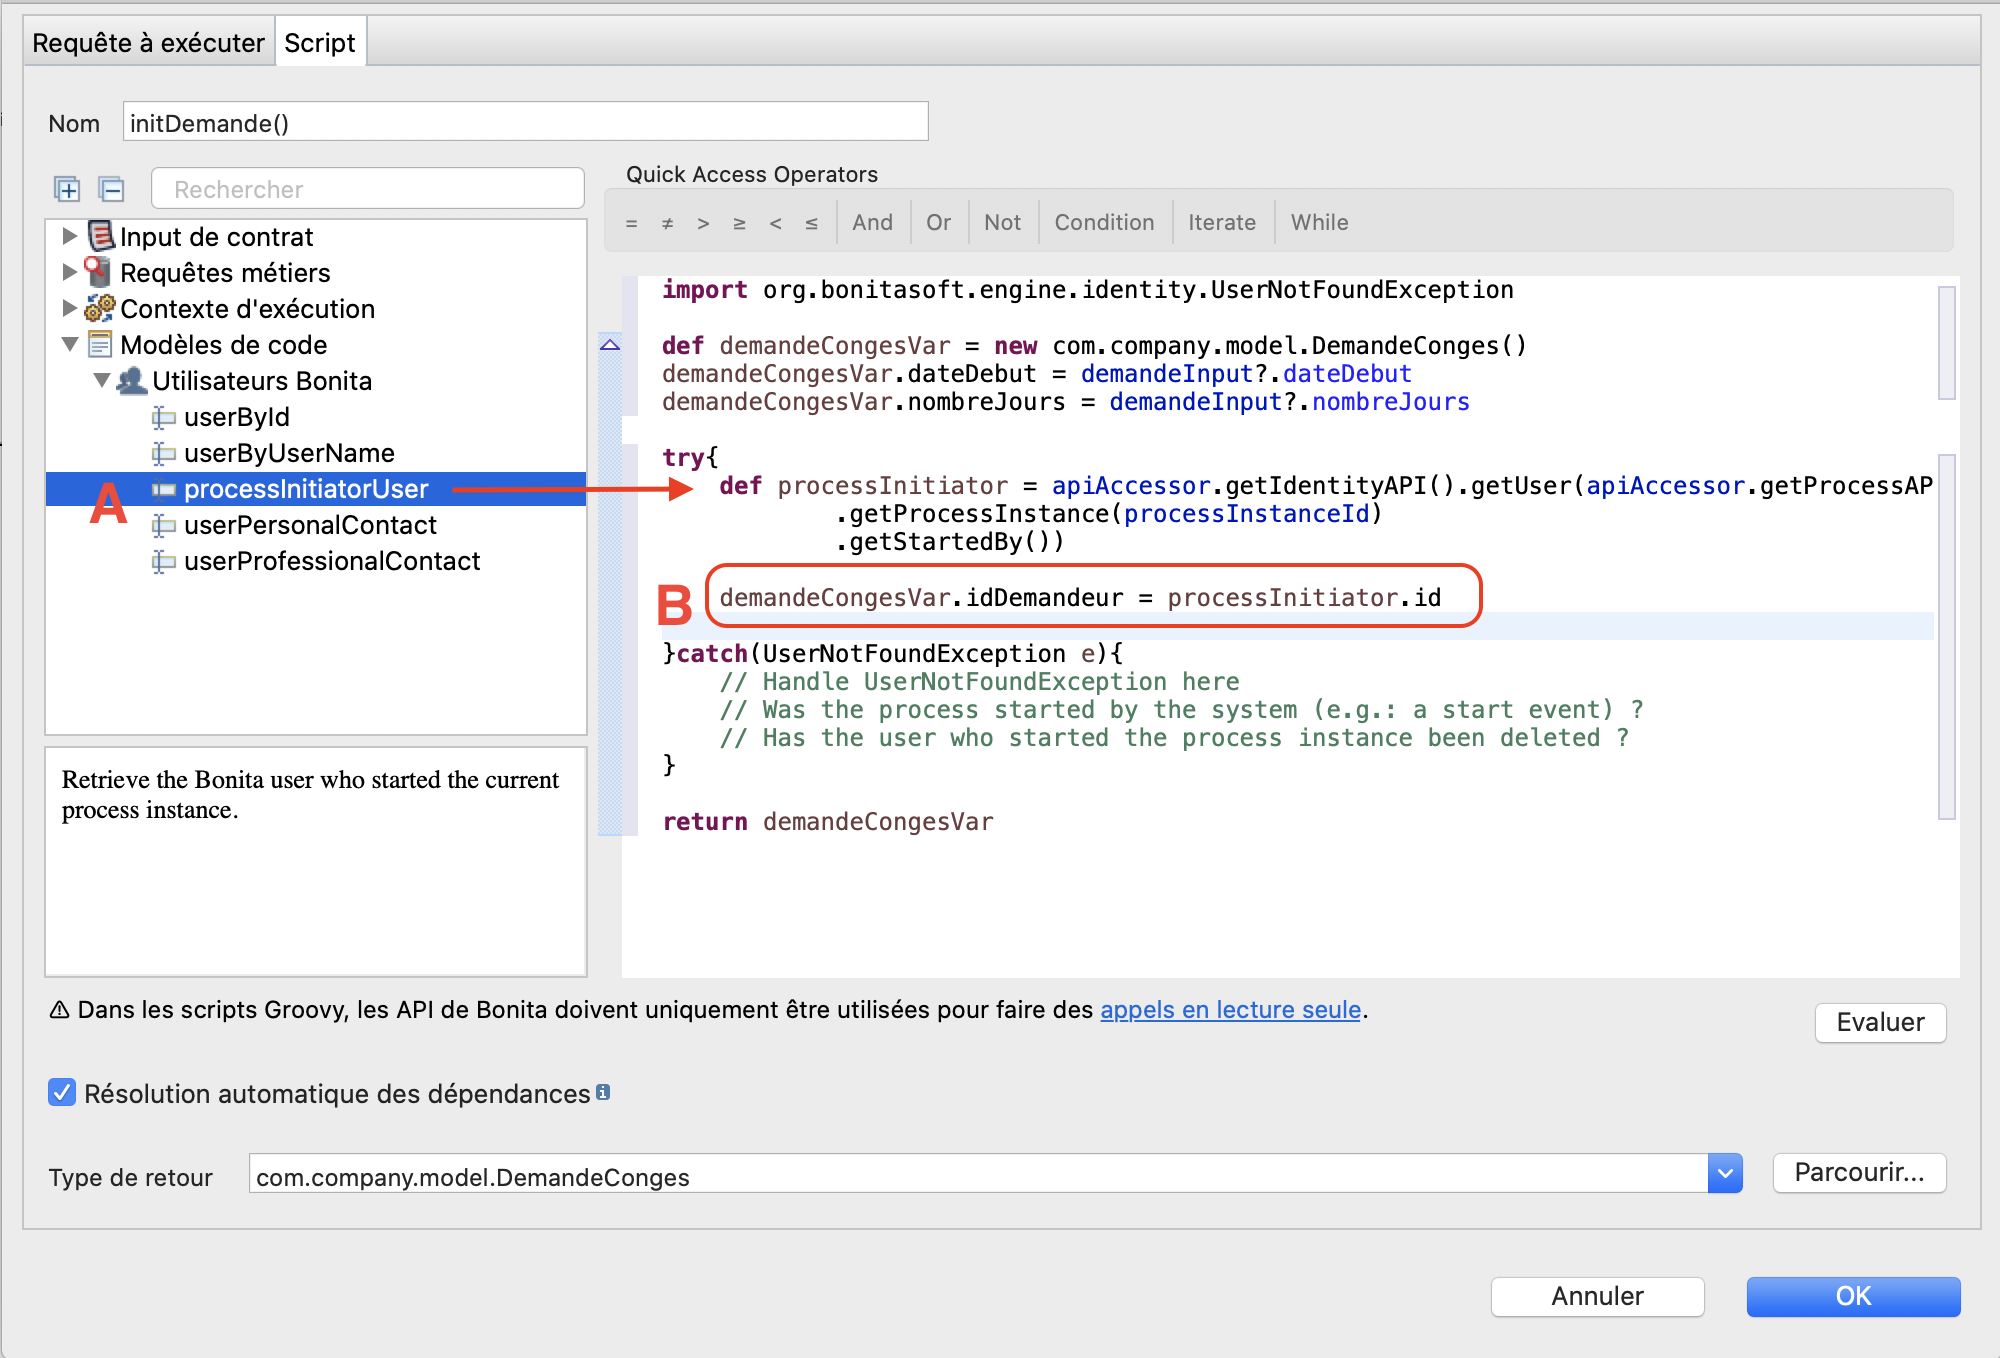Click the Input de contrat icon
Image resolution: width=2000 pixels, height=1358 pixels.
101,237
